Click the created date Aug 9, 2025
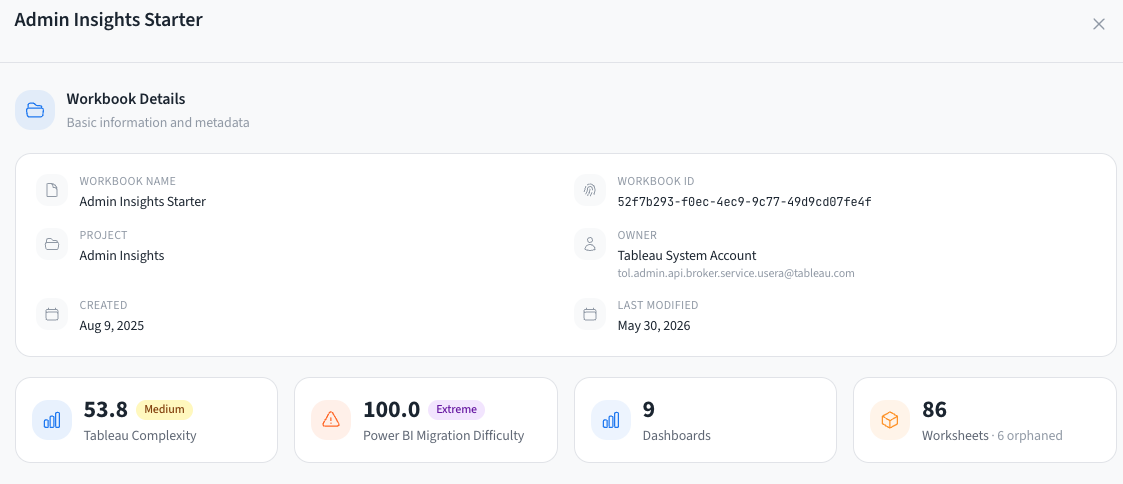 click(x=112, y=326)
